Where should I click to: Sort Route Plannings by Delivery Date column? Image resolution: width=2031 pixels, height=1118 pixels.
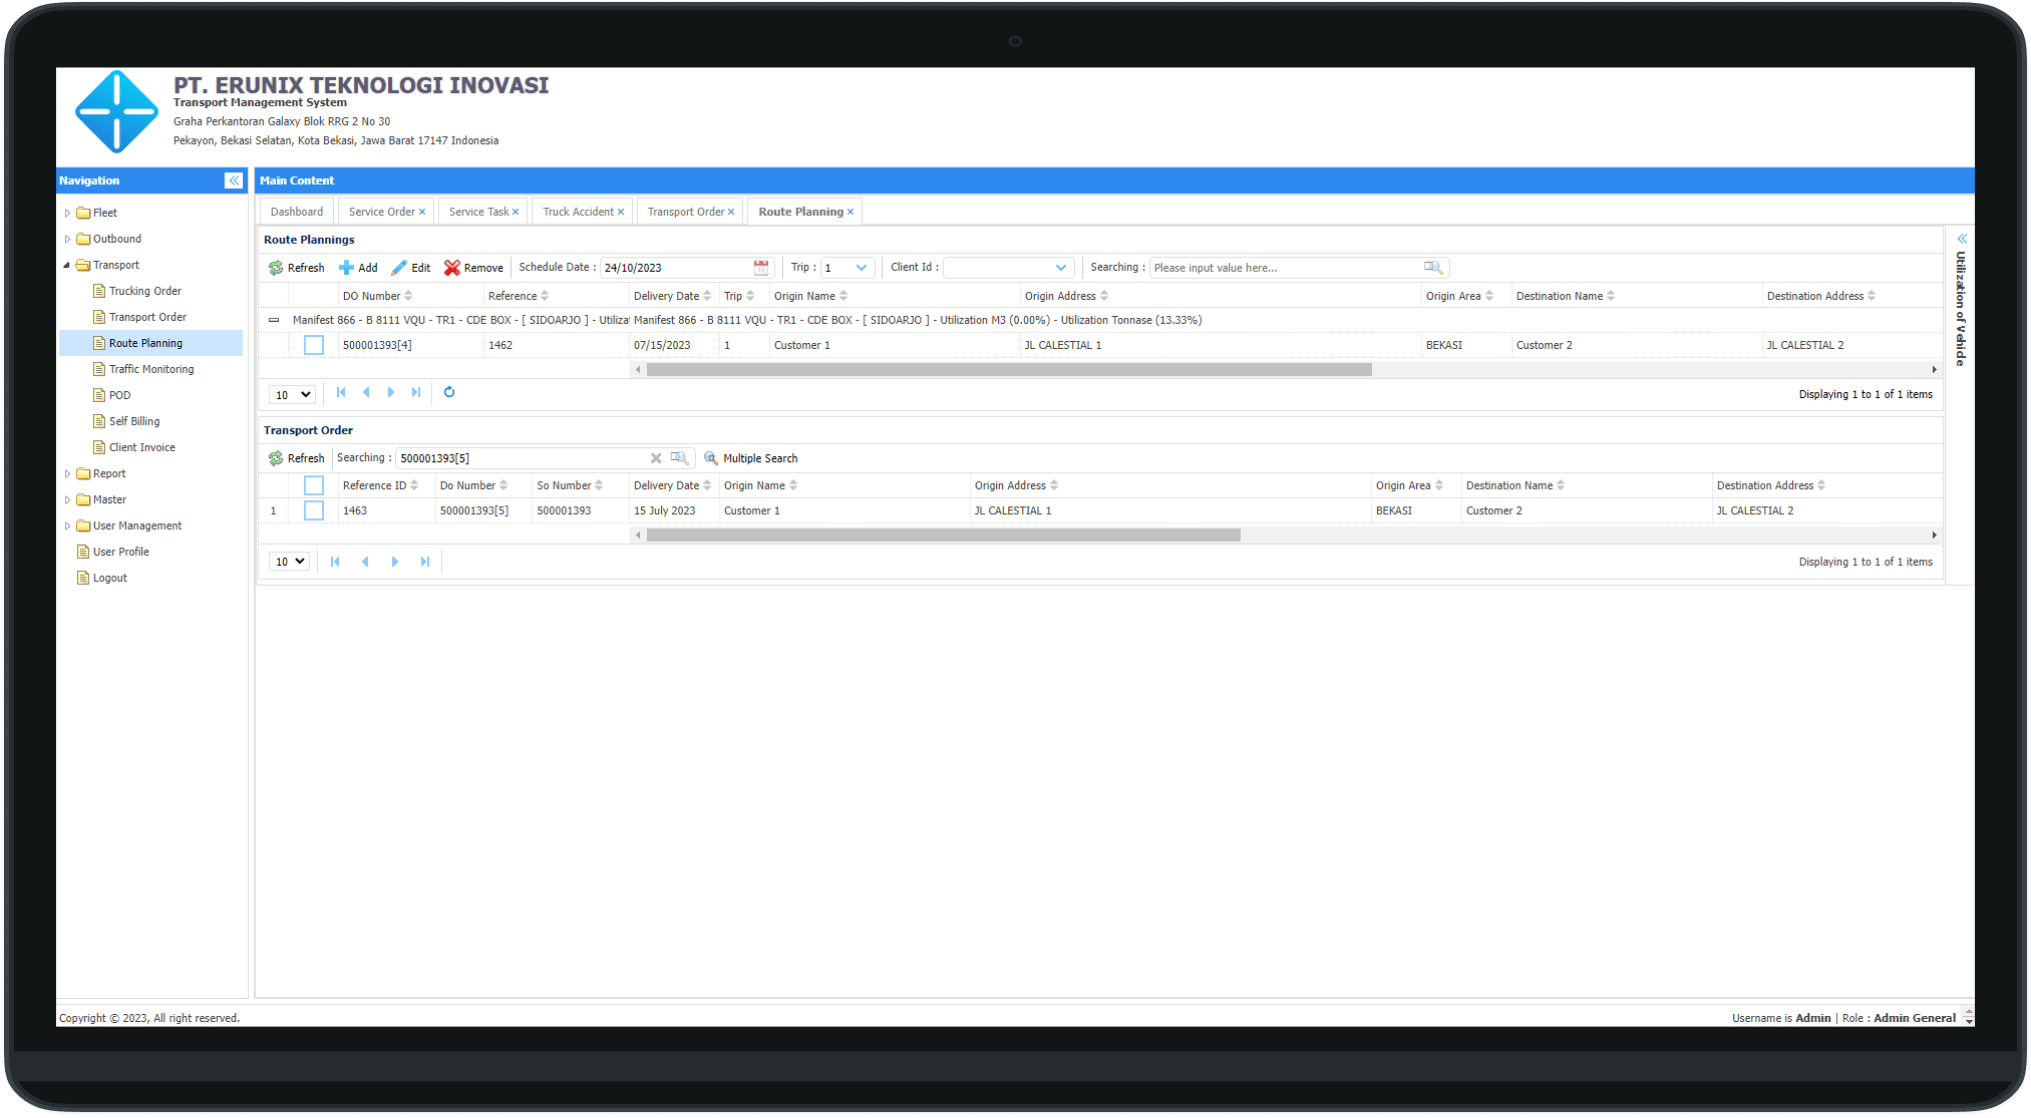[672, 296]
